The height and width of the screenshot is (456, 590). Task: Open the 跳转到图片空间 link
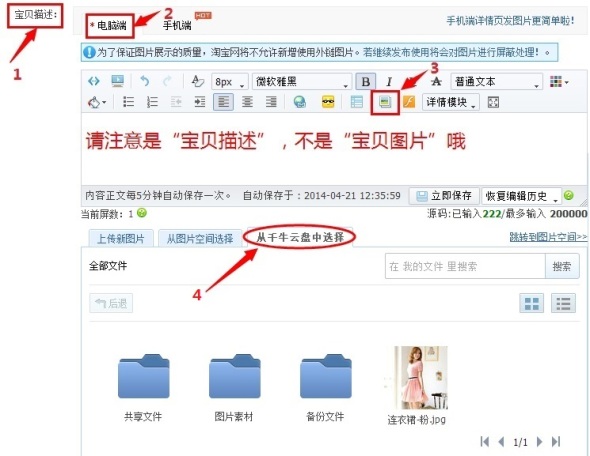(548, 237)
